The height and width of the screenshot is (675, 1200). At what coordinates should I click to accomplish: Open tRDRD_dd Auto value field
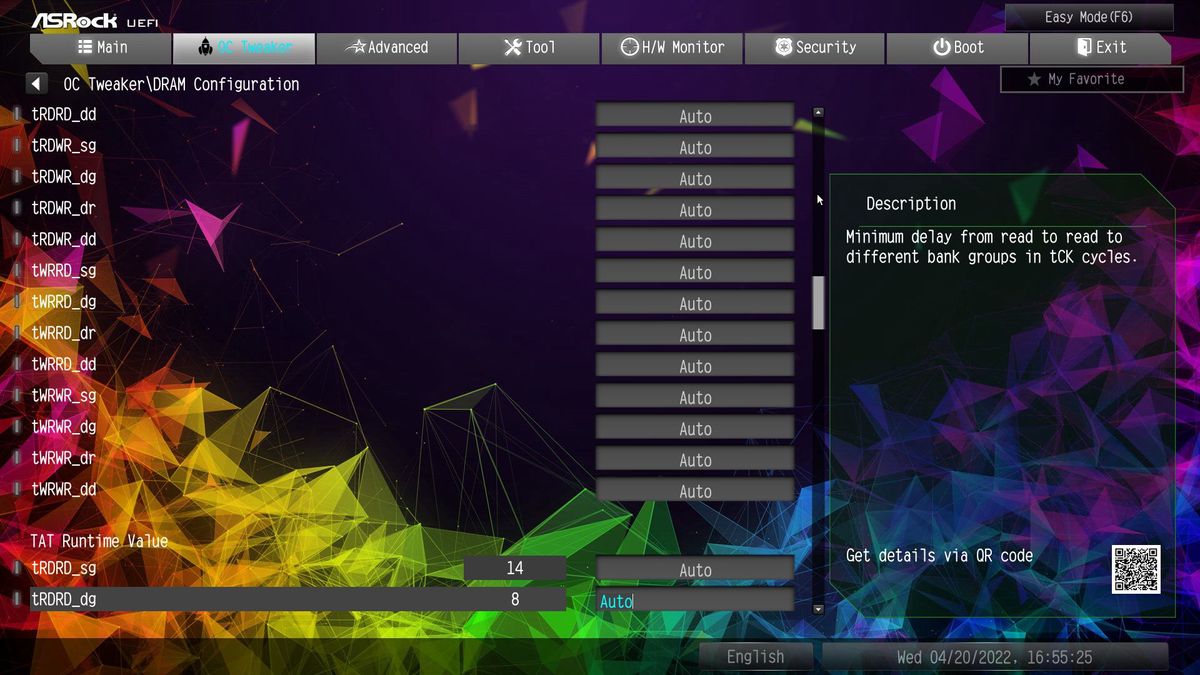click(x=695, y=116)
